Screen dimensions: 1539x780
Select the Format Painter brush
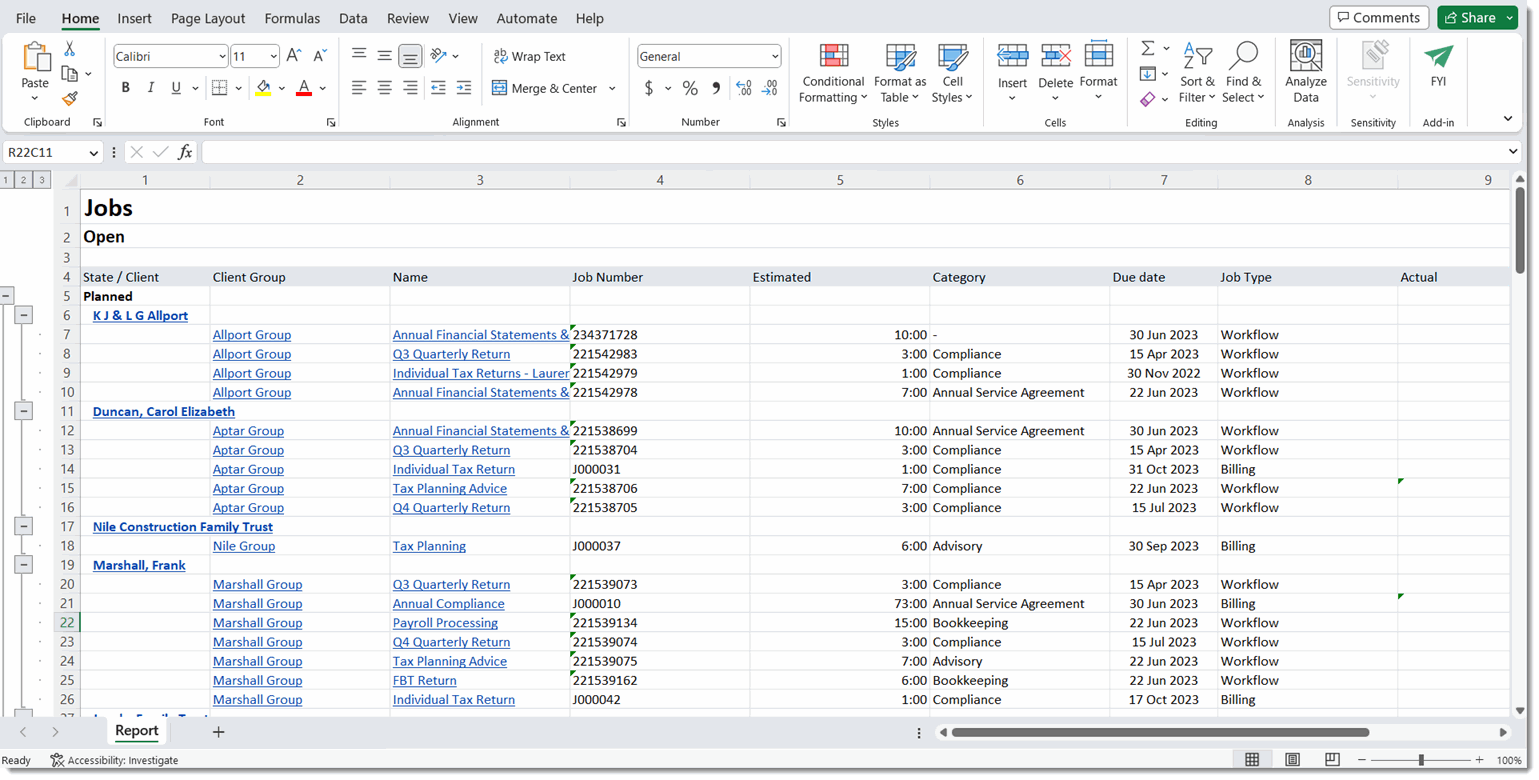[69, 98]
